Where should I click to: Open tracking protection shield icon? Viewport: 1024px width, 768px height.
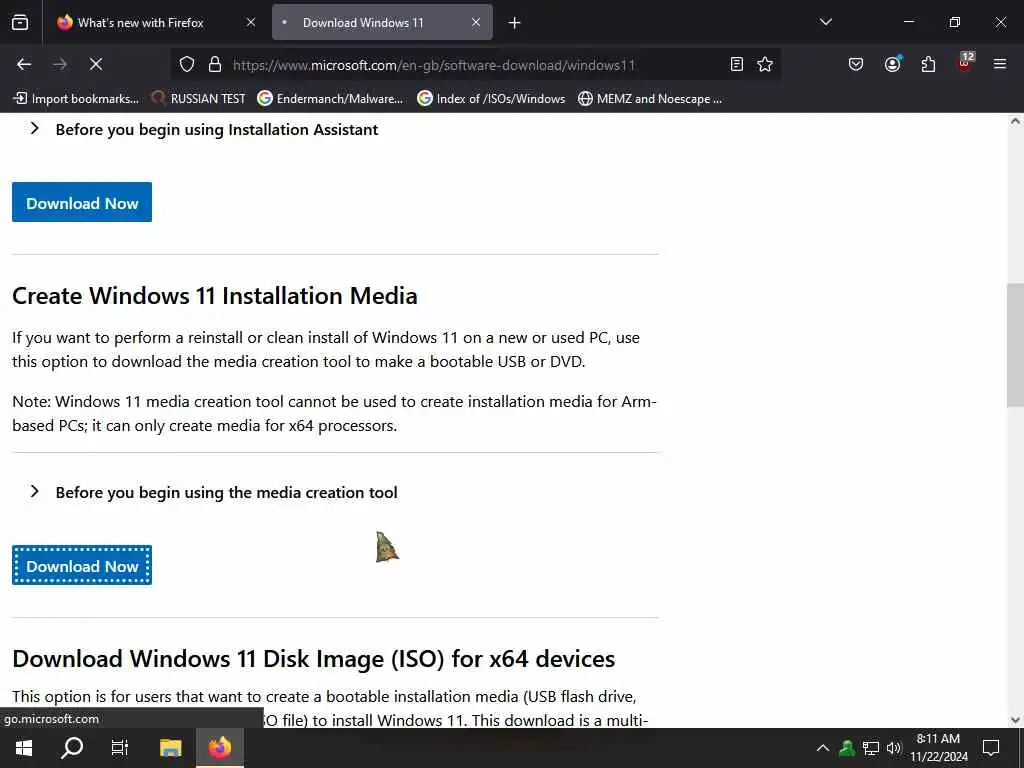pos(187,64)
